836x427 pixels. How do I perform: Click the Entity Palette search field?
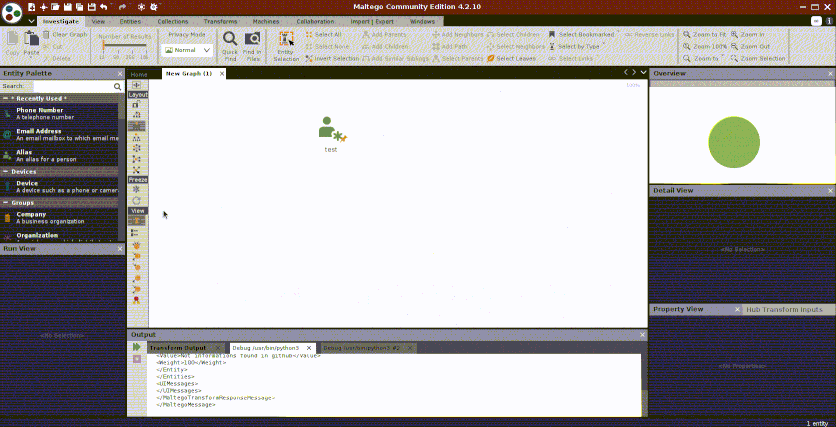(x=73, y=86)
